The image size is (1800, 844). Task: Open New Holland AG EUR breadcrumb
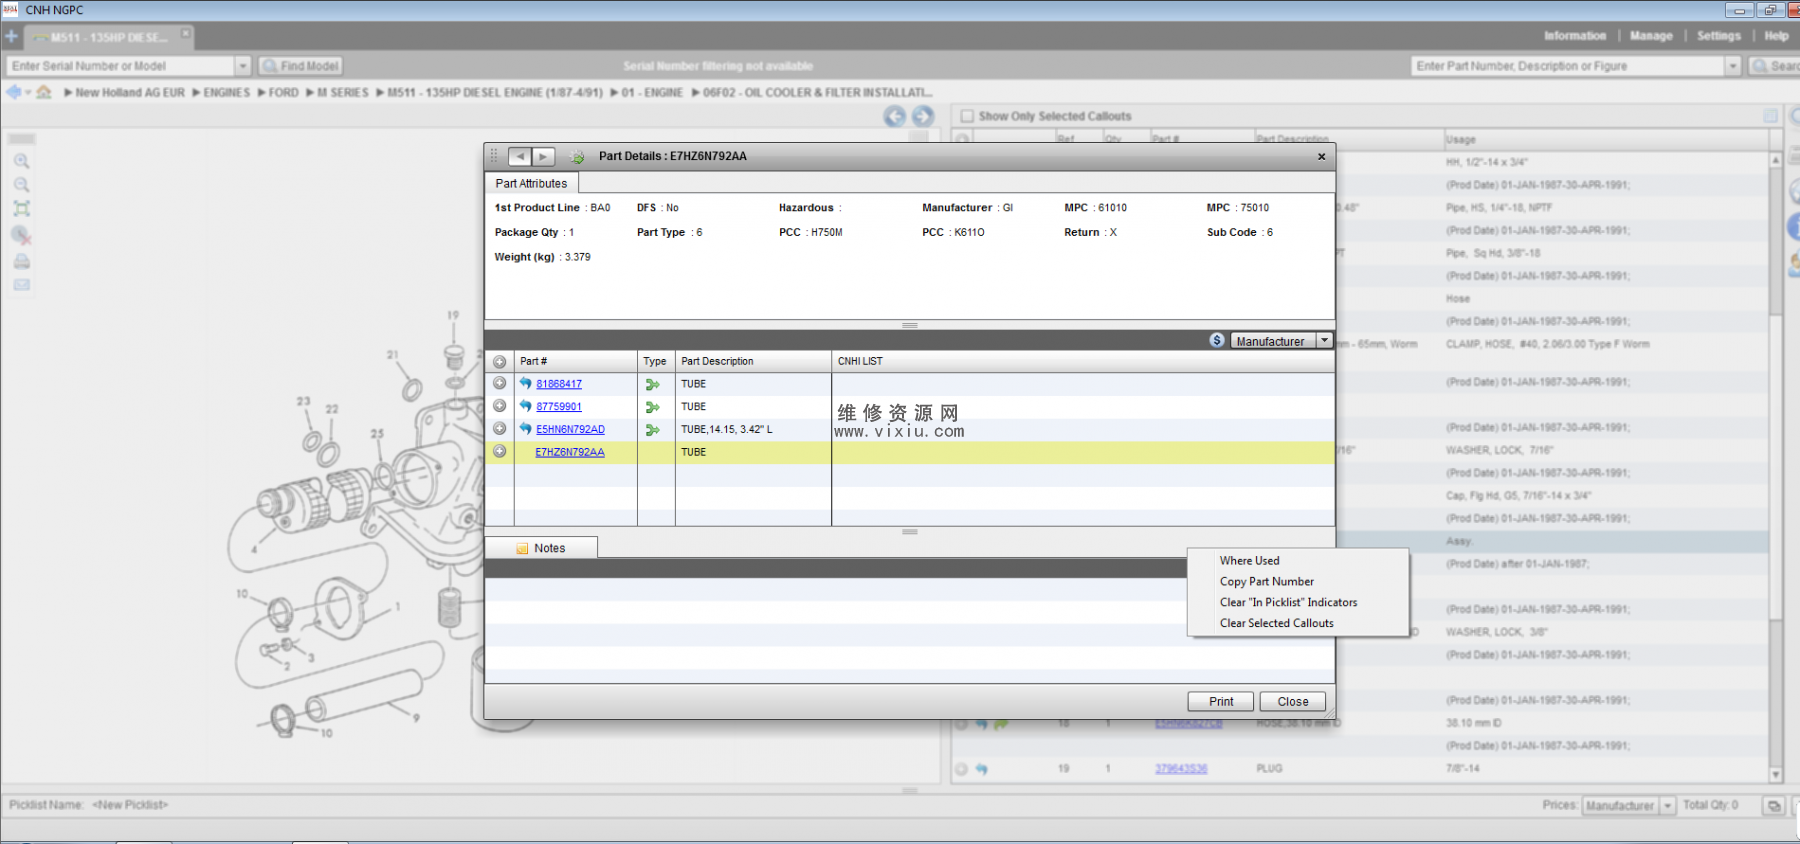click(x=130, y=92)
